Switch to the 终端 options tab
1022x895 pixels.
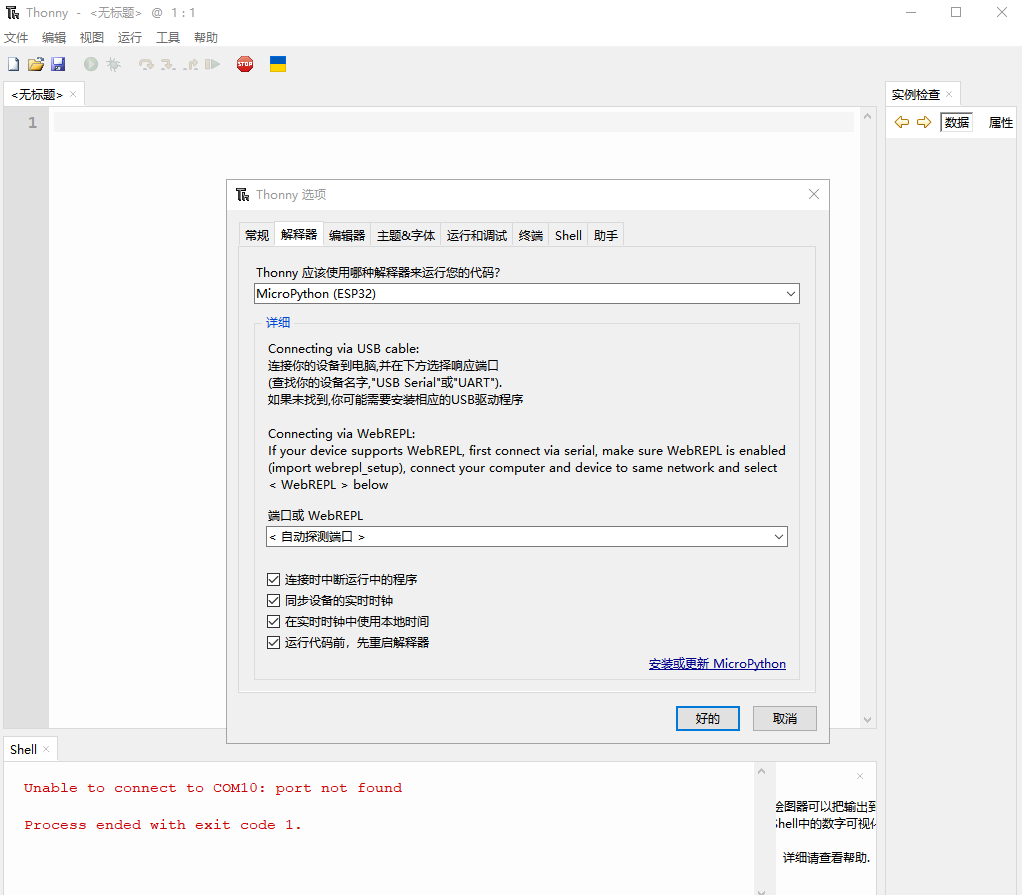tap(531, 235)
